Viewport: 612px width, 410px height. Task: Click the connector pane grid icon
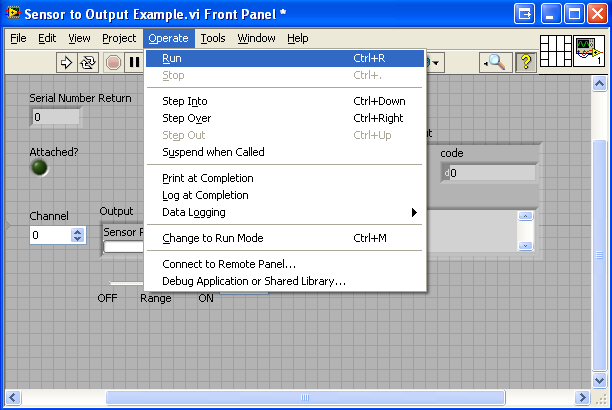[x=555, y=51]
